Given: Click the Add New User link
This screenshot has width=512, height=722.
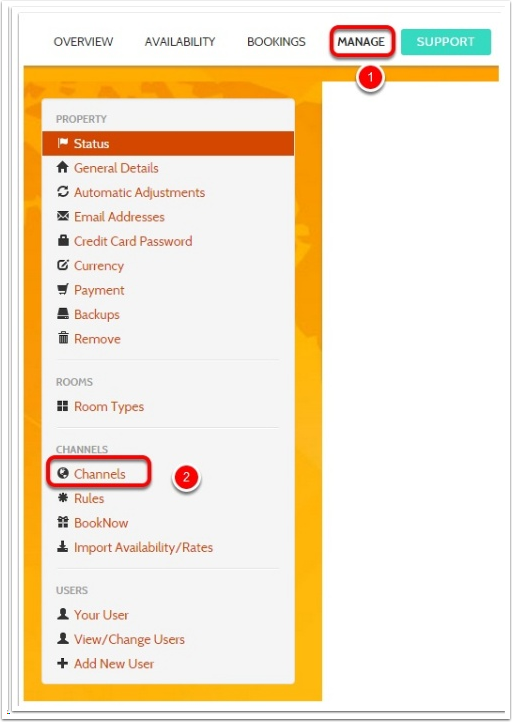Looking at the screenshot, I should (114, 664).
